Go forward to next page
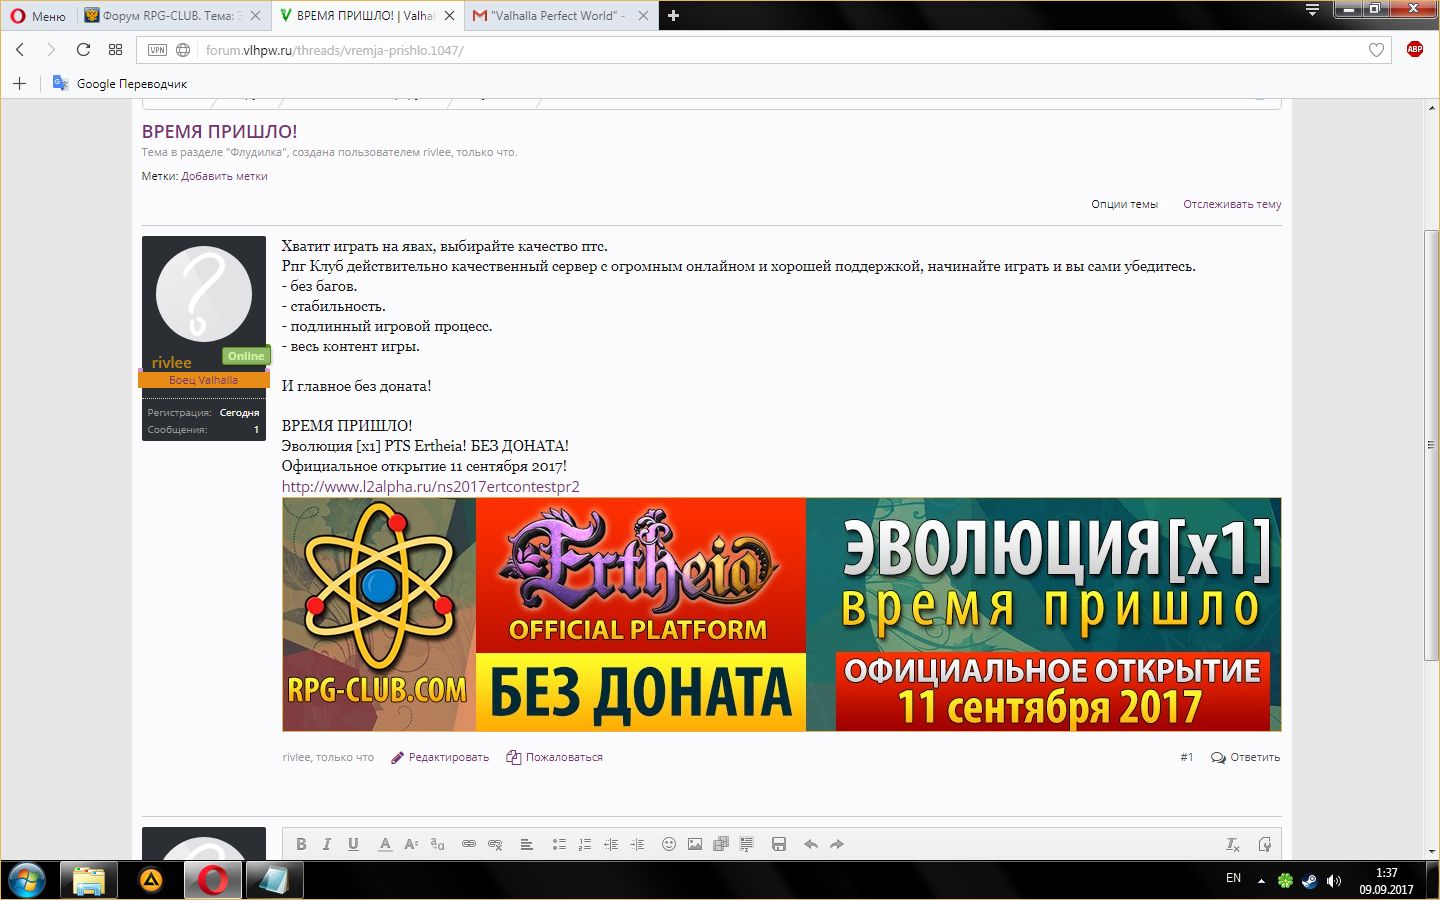The image size is (1440, 900). [51, 49]
